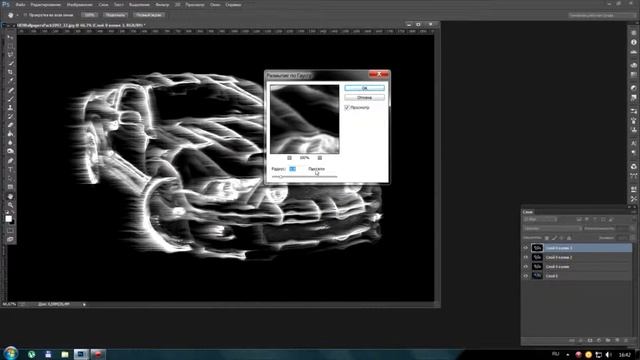The height and width of the screenshot is (360, 640).
Task: Click the foreground color swatch
Action: coord(8,218)
